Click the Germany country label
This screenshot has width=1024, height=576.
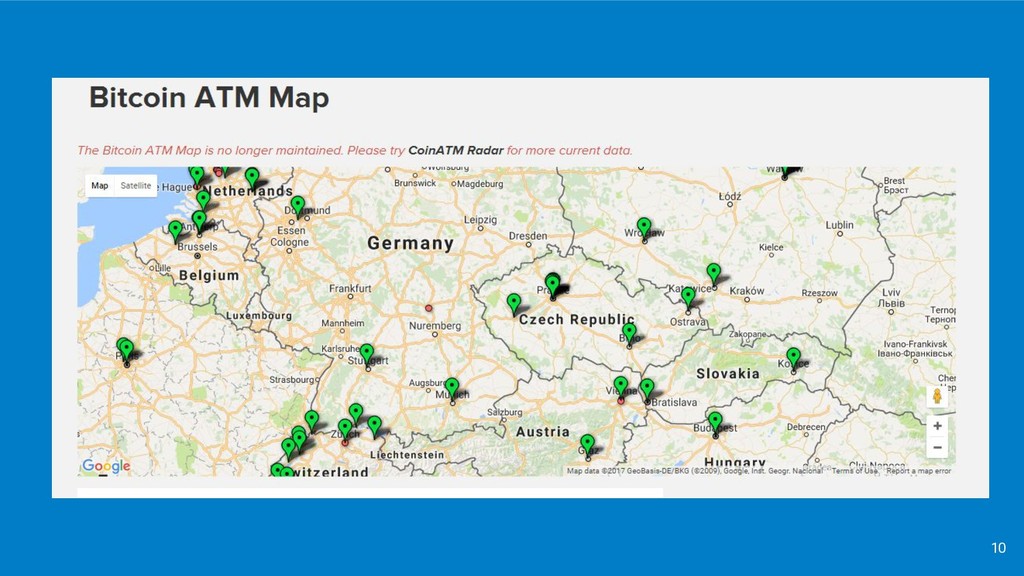click(410, 244)
